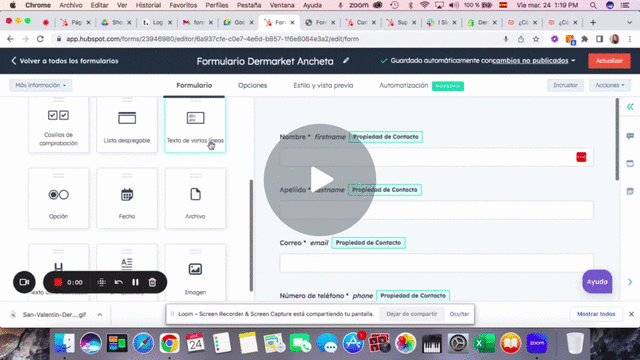Open cambios no publicados link
This screenshot has height=360, width=640.
click(x=530, y=60)
